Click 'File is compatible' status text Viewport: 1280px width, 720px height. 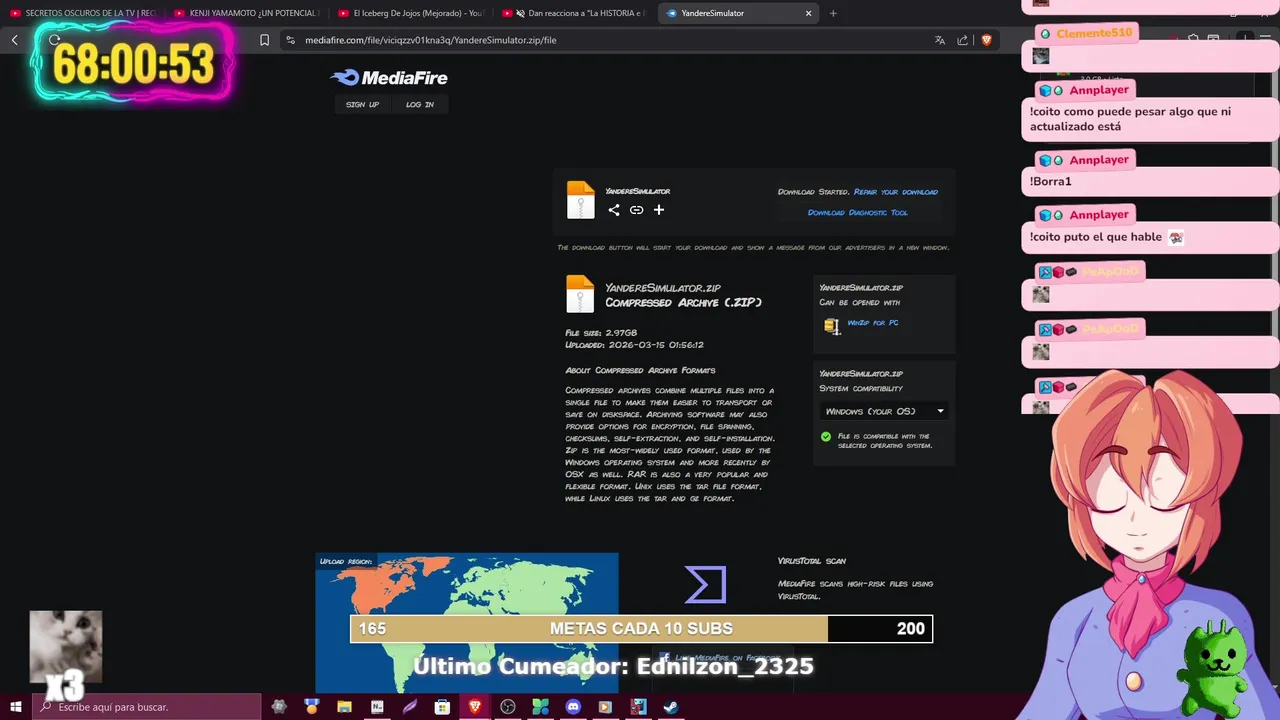(884, 441)
